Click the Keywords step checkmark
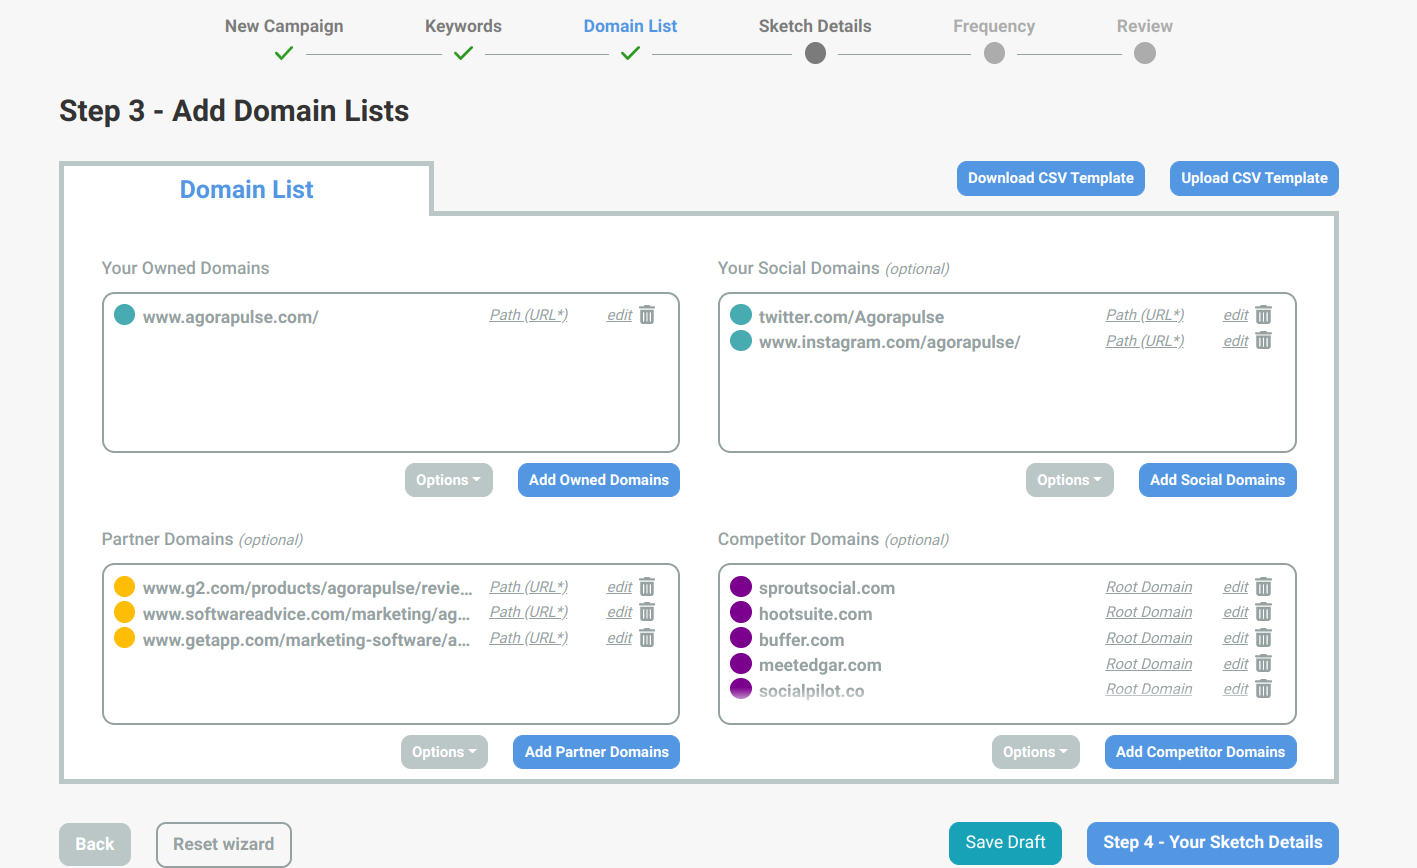The image size is (1417, 868). 463,53
